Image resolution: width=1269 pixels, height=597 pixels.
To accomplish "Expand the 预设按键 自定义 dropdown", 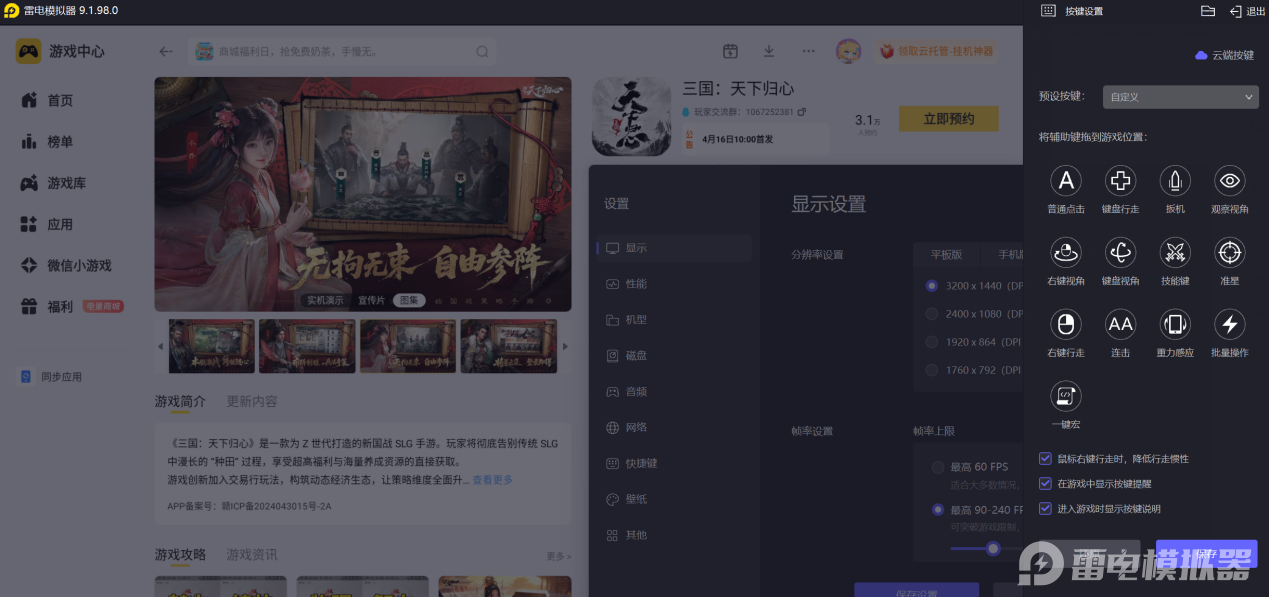I will 1181,97.
